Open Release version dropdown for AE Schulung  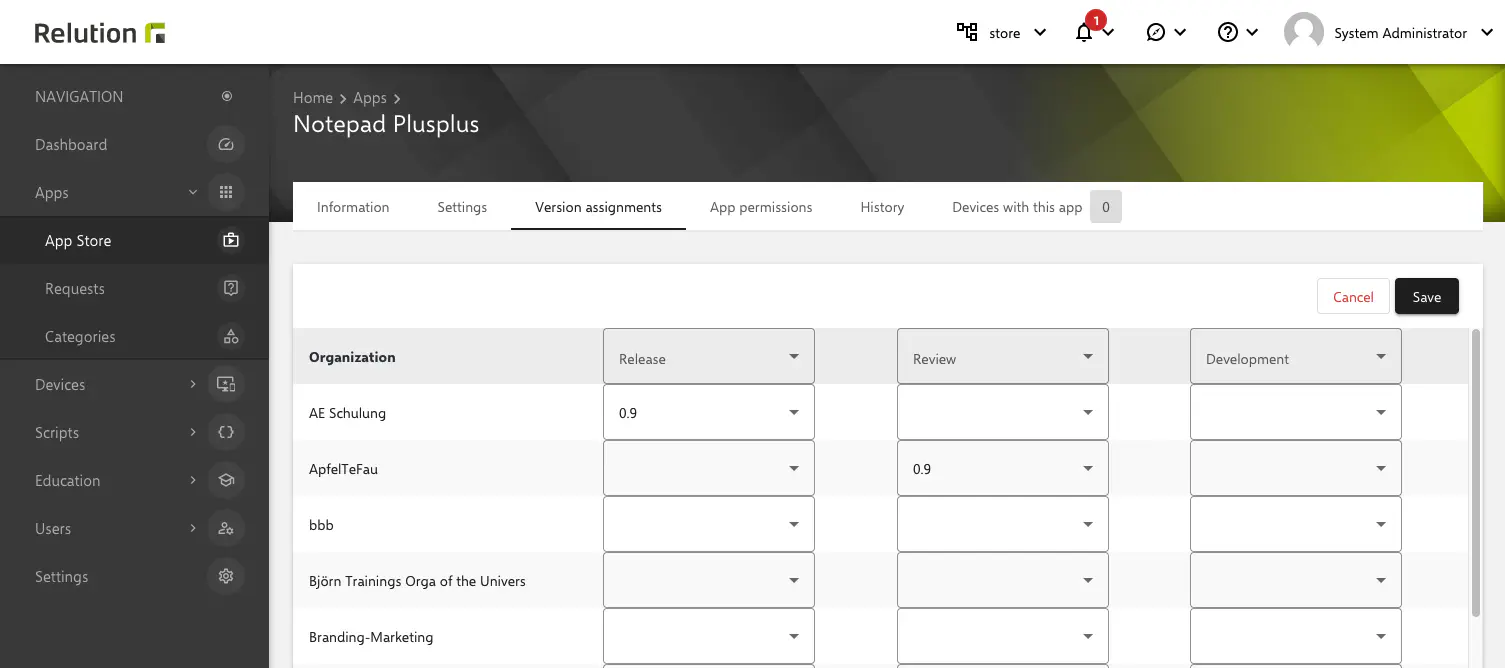708,412
